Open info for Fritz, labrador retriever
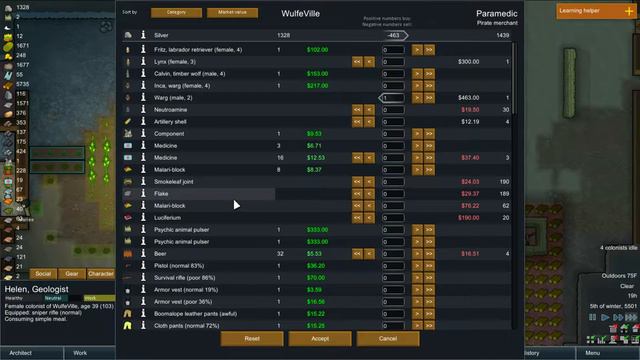 pos(143,49)
